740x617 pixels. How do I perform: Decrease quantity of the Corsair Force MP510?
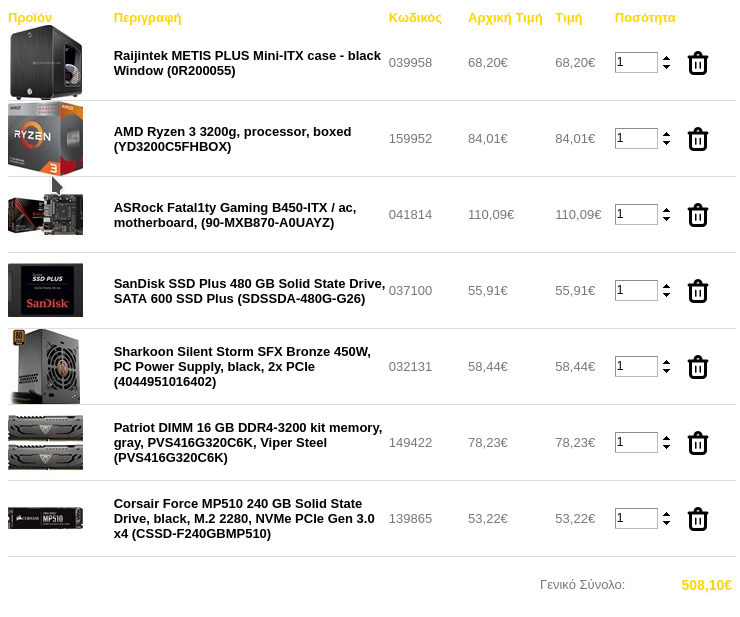(666, 523)
